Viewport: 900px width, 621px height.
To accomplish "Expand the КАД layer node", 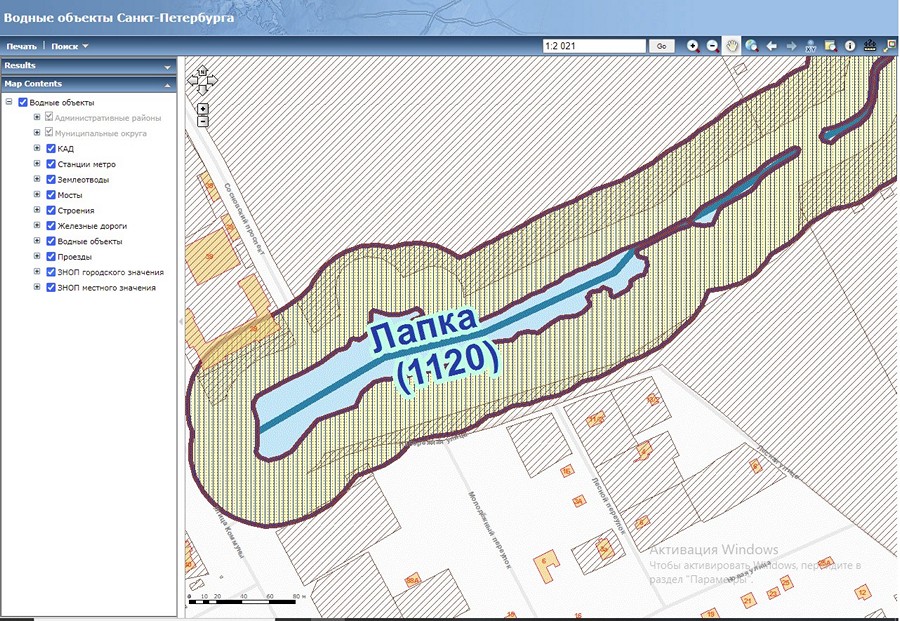I will (37, 148).
